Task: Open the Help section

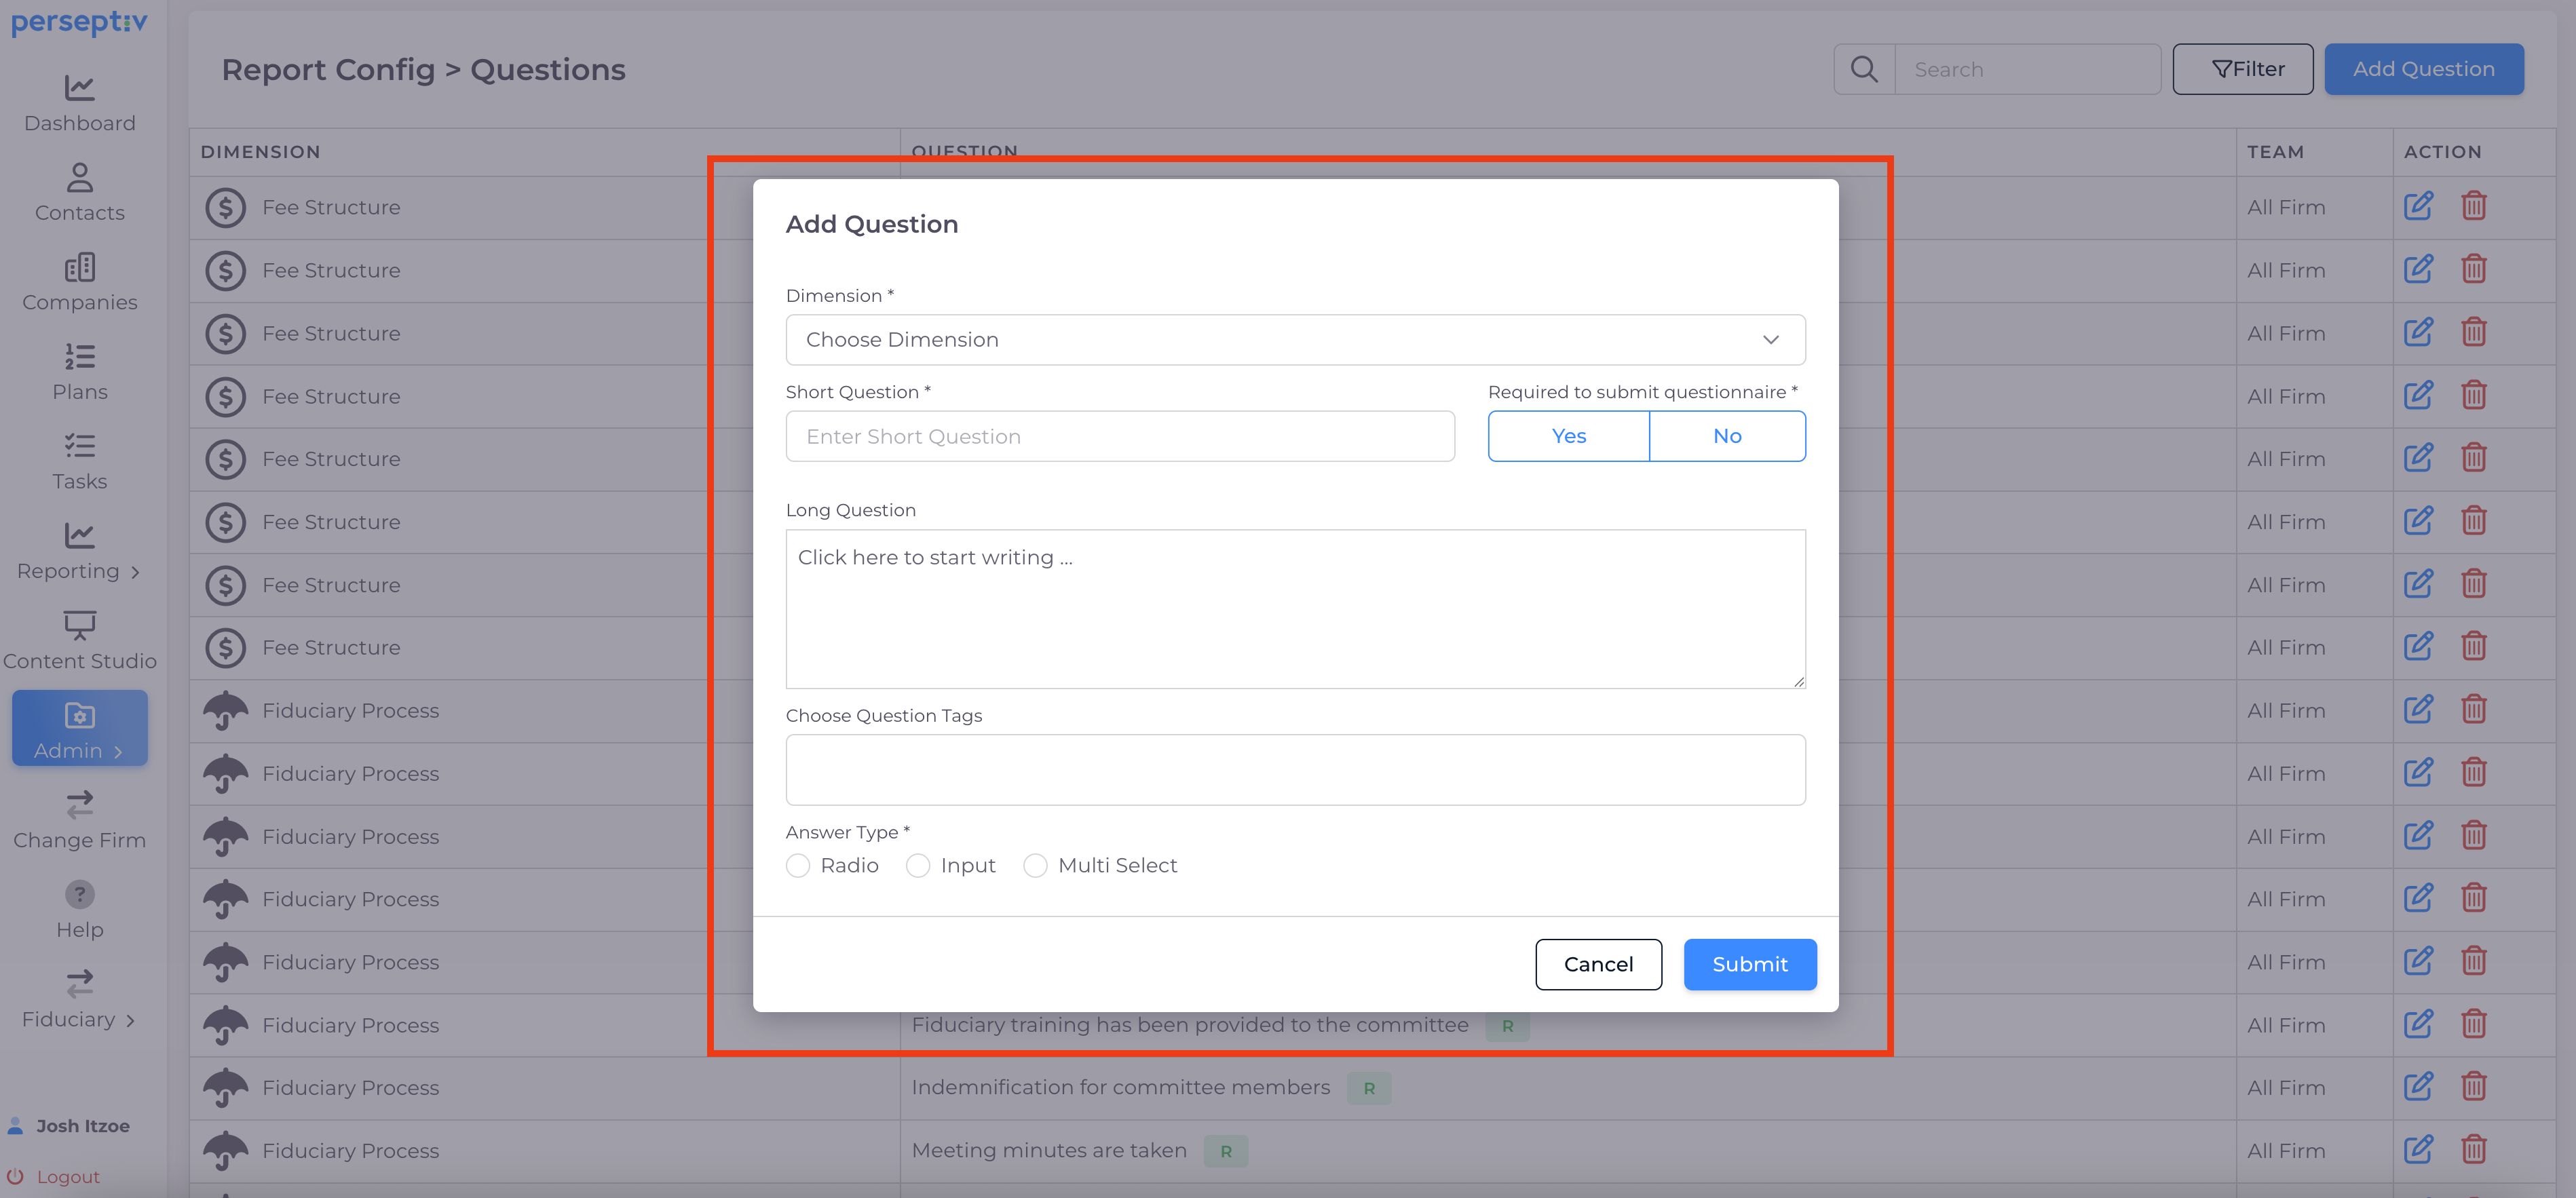Action: pyautogui.click(x=79, y=909)
